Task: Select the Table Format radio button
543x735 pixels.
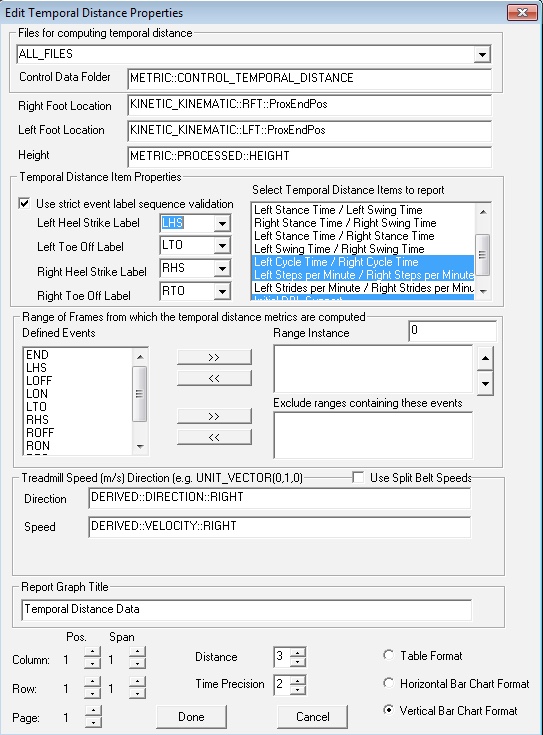Action: (388, 655)
